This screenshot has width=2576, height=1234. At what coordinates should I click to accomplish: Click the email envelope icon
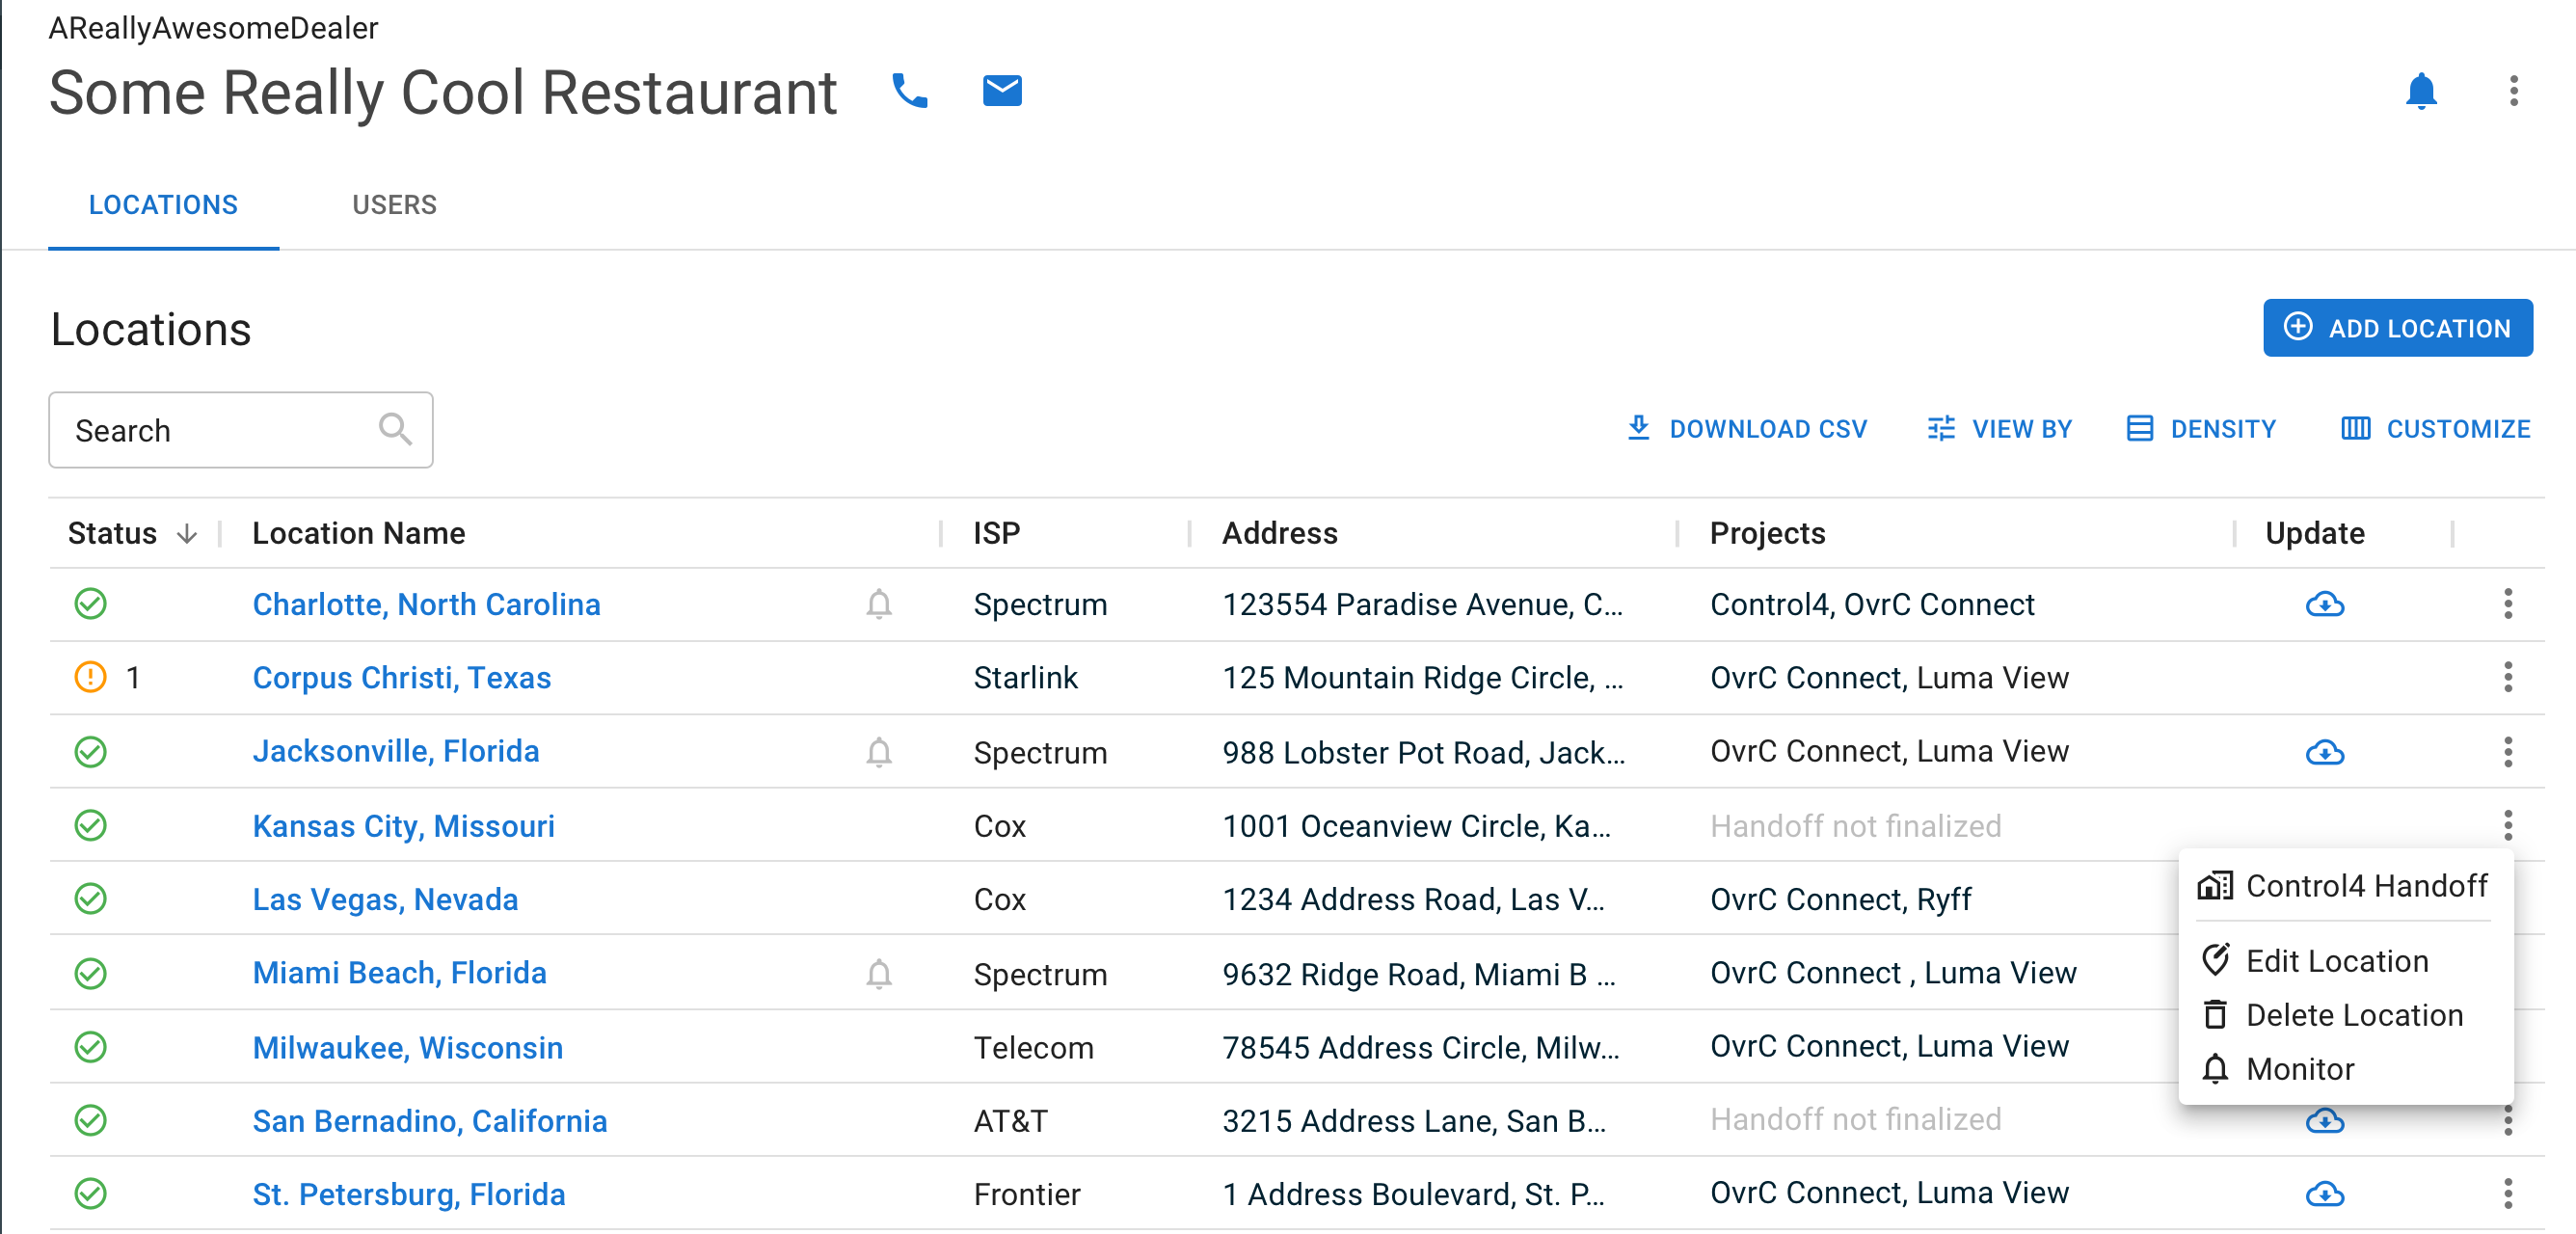(x=1002, y=91)
